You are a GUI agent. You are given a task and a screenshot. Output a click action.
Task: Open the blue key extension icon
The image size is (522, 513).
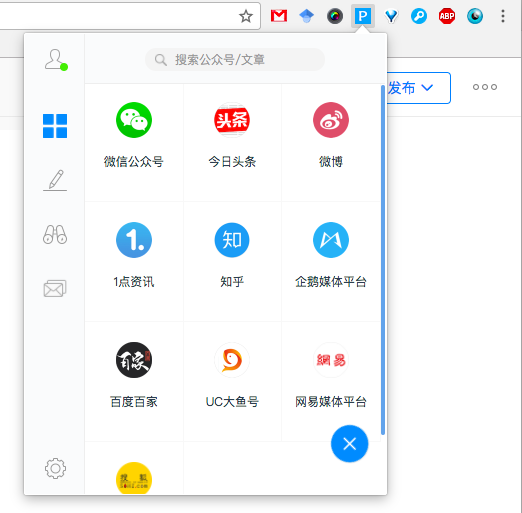(419, 16)
